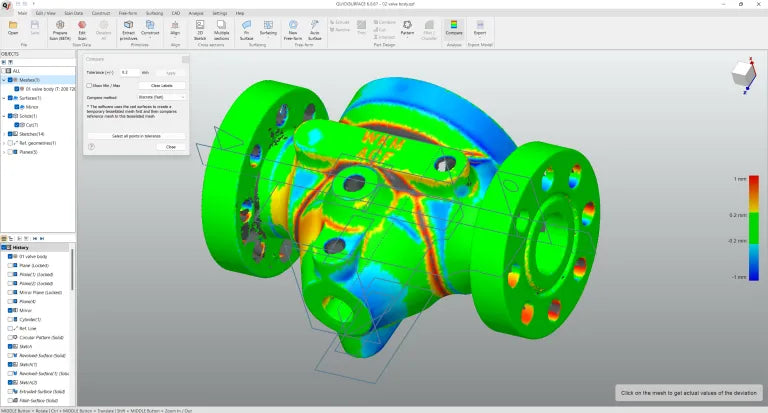Run the Auto Surface tool

coord(315,29)
